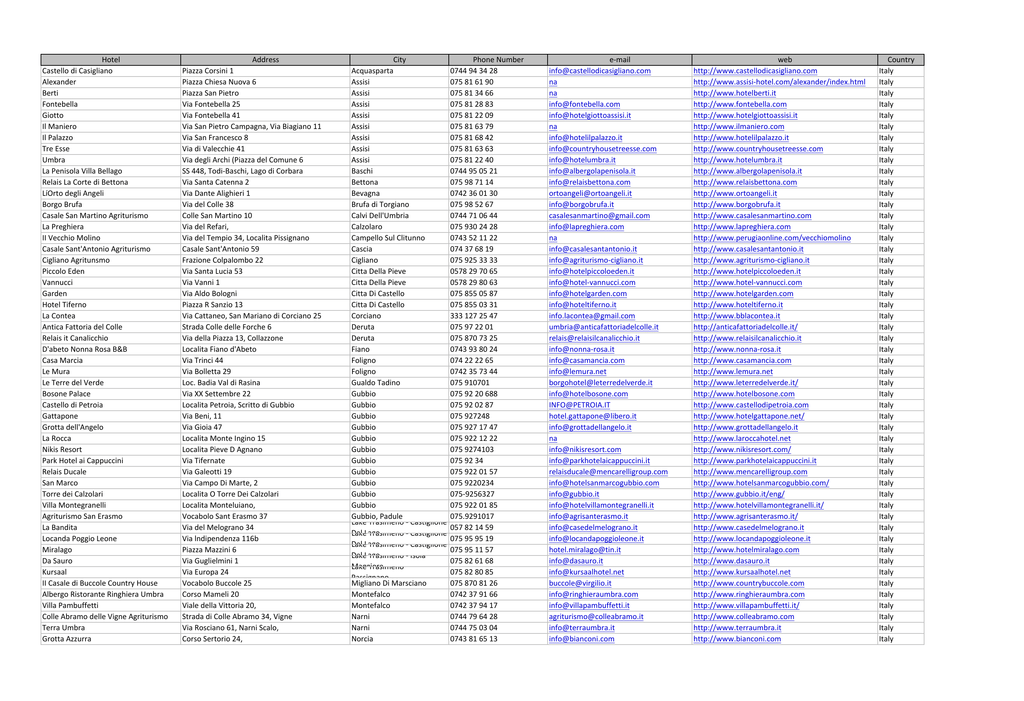
Task: Open http://www.lemura.net link
Action: tap(732, 371)
